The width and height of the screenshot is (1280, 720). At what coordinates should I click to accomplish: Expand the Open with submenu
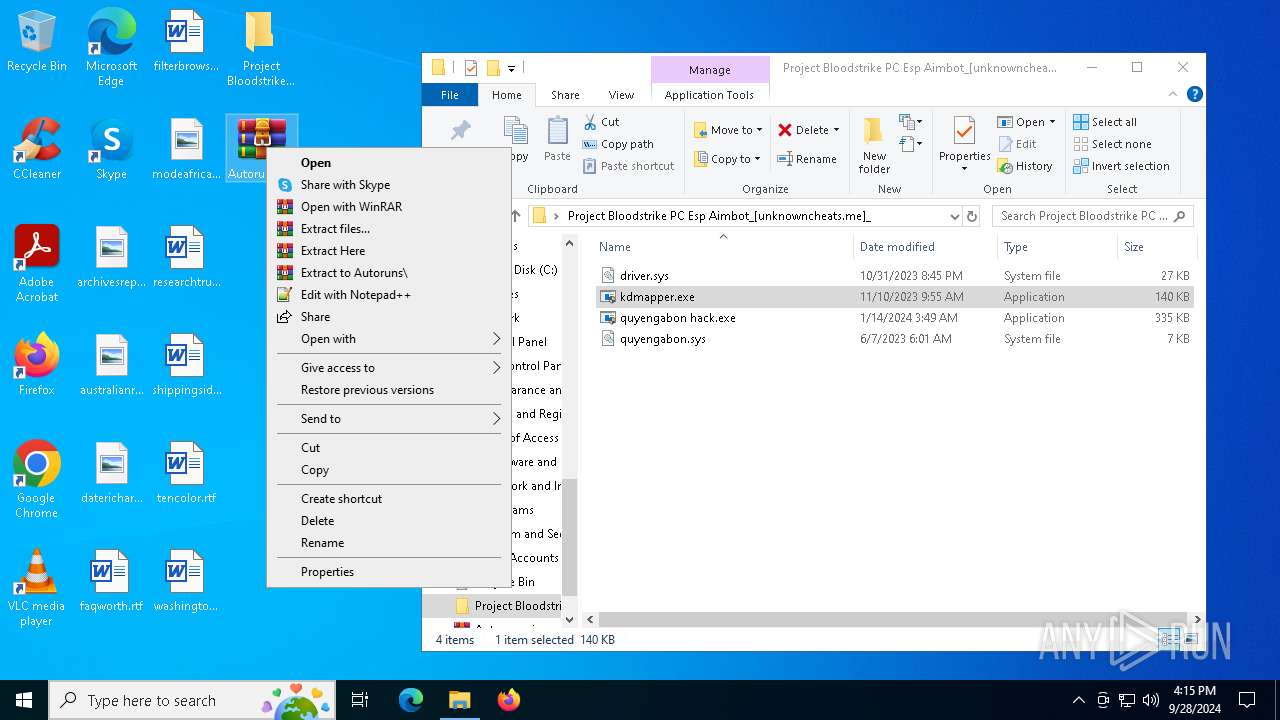pos(389,339)
